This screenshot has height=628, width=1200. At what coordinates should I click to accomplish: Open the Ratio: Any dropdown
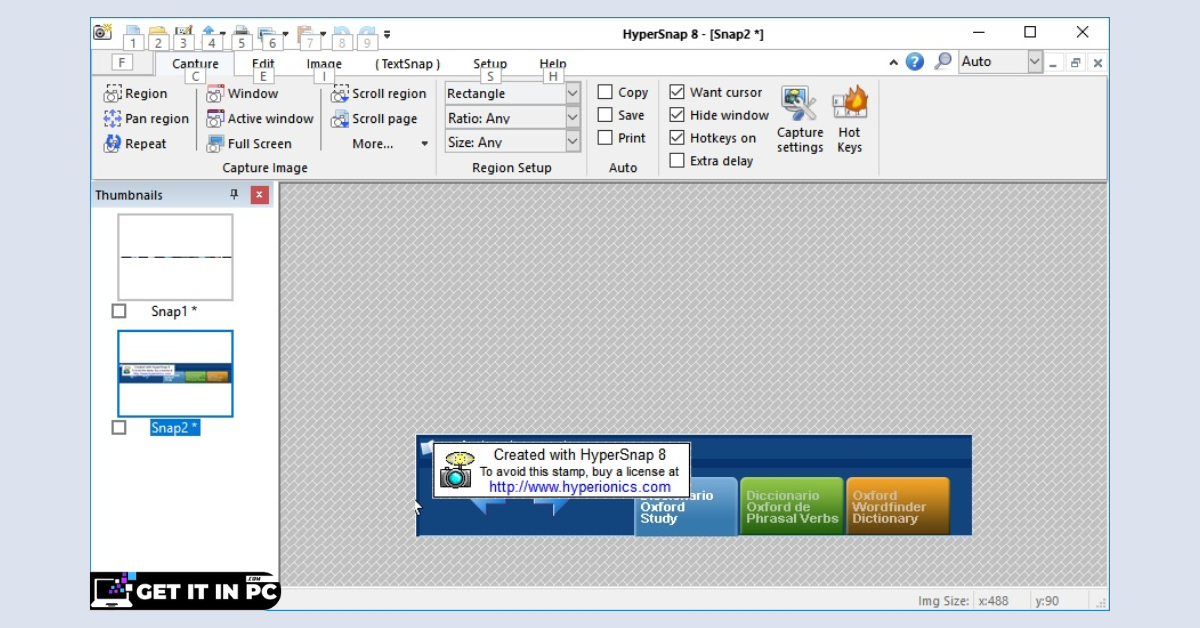(x=573, y=118)
